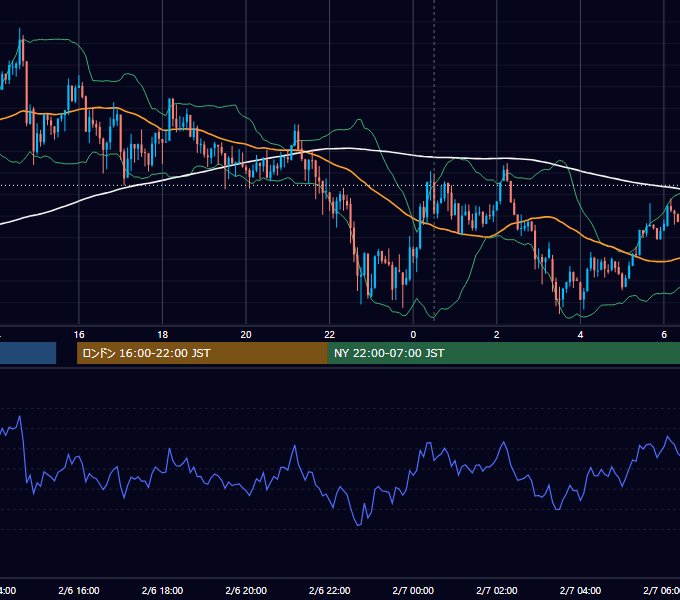Click the hour label 18 under the chart

coord(162,335)
